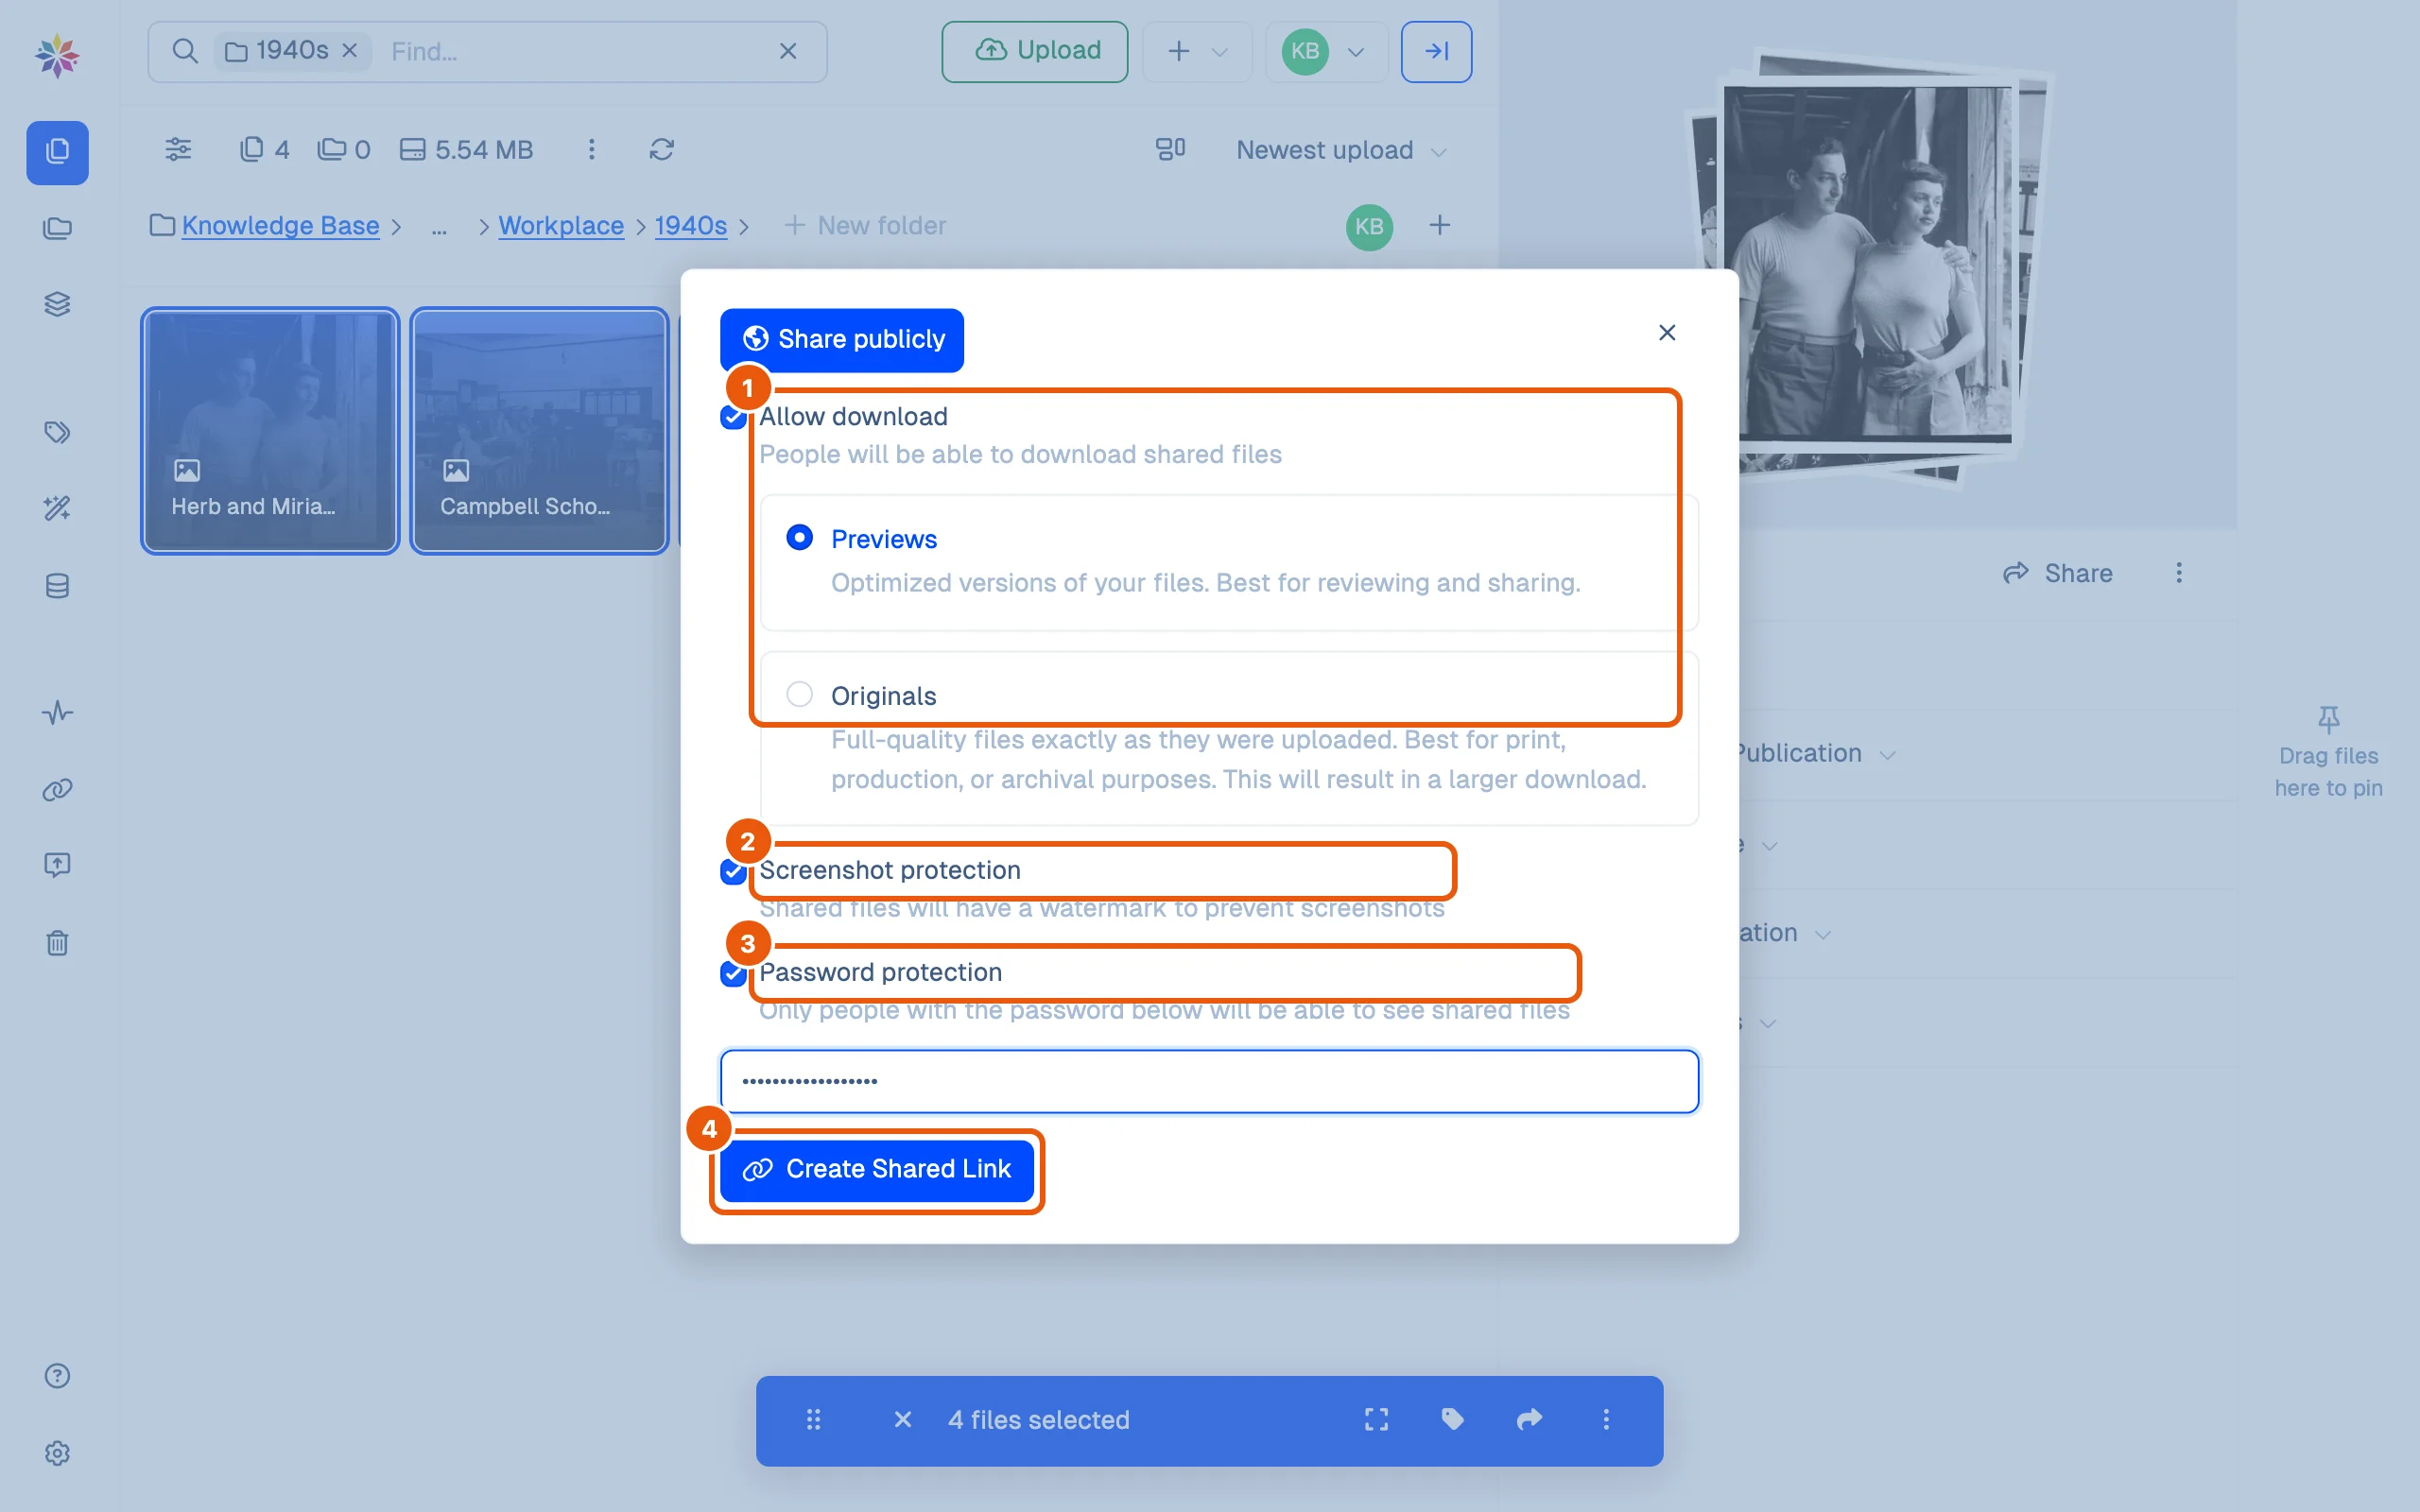
Task: Toggle the Screenshot protection checkbox
Action: [x=732, y=871]
